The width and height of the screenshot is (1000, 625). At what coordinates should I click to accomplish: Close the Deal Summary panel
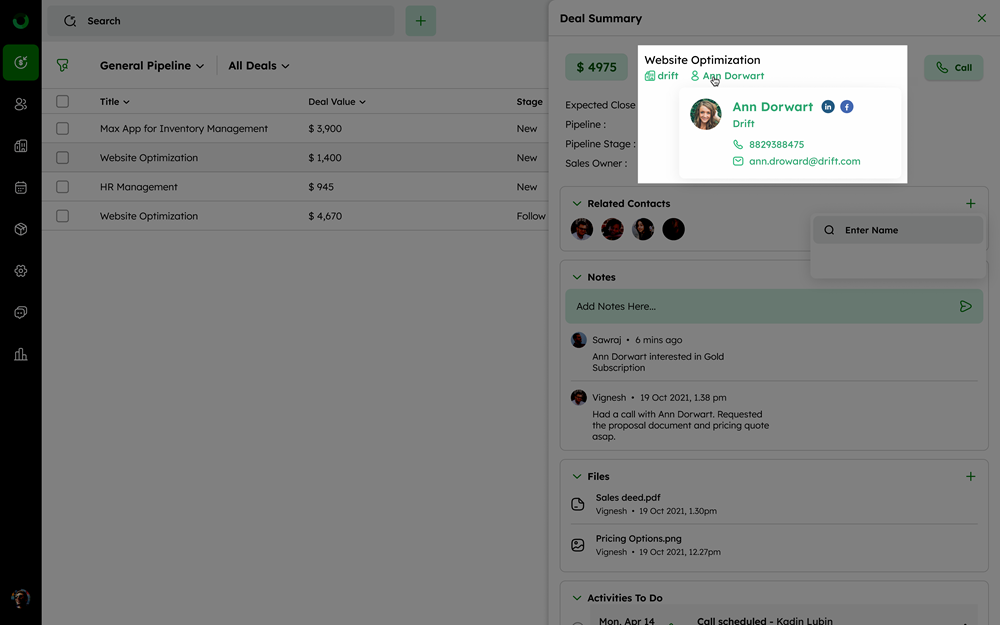click(982, 18)
